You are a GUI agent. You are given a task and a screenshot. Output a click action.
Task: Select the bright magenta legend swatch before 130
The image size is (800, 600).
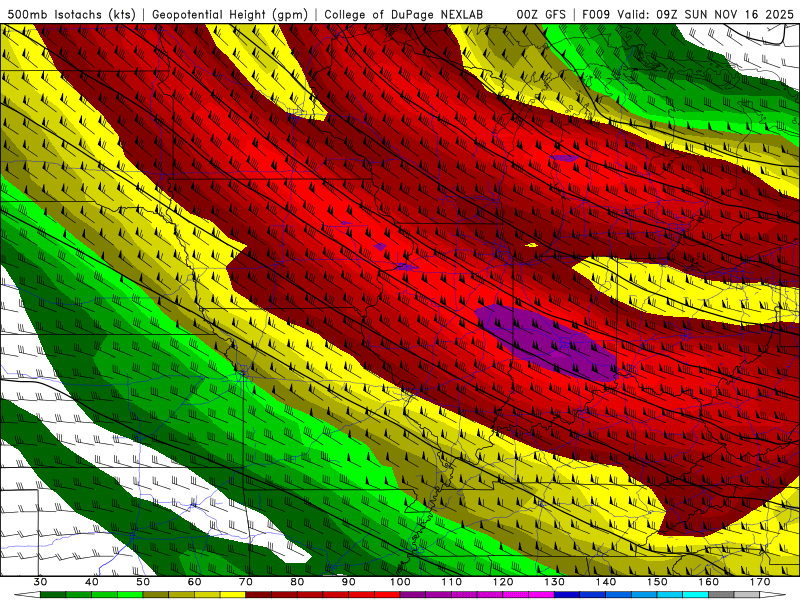542,595
